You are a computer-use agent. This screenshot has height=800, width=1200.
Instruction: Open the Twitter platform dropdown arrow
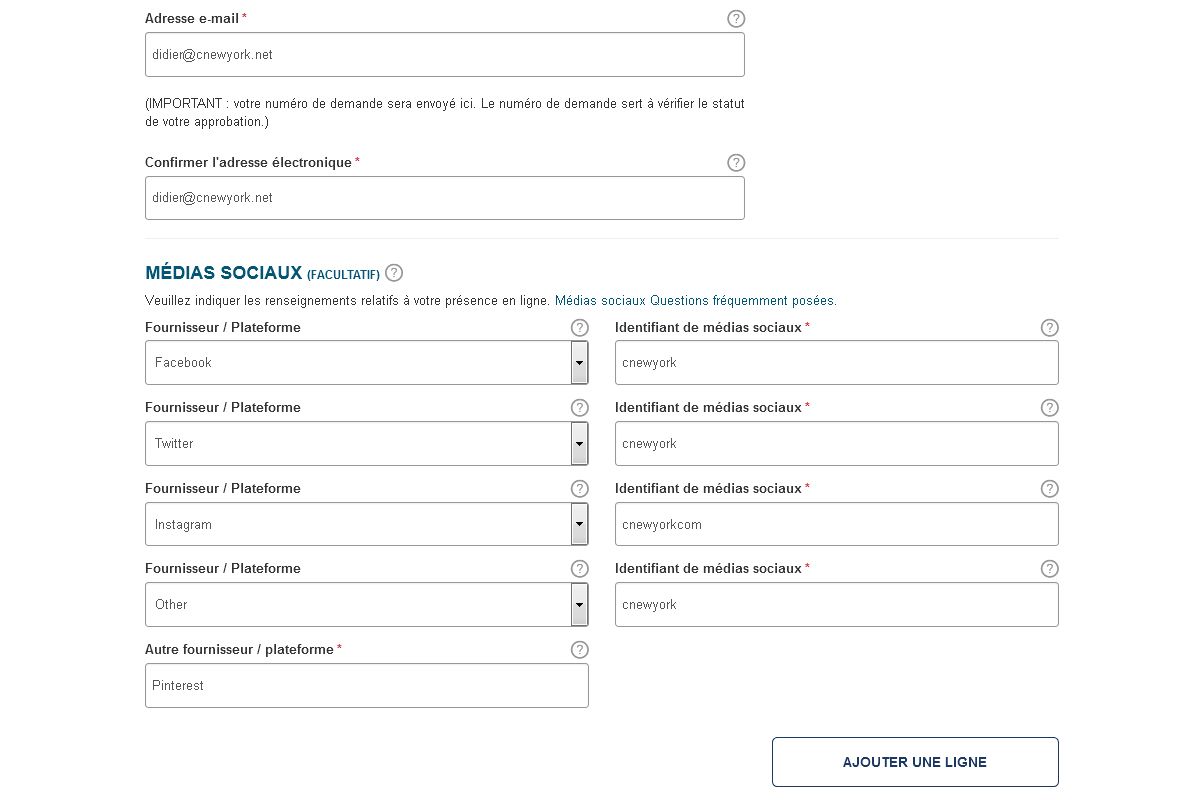click(x=579, y=443)
